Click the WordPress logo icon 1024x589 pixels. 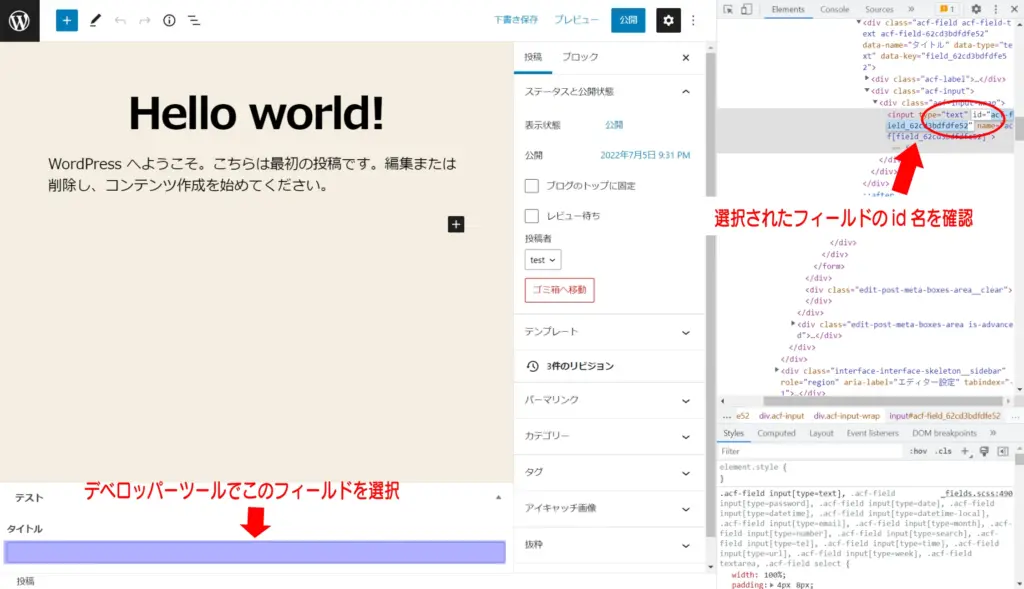point(20,20)
